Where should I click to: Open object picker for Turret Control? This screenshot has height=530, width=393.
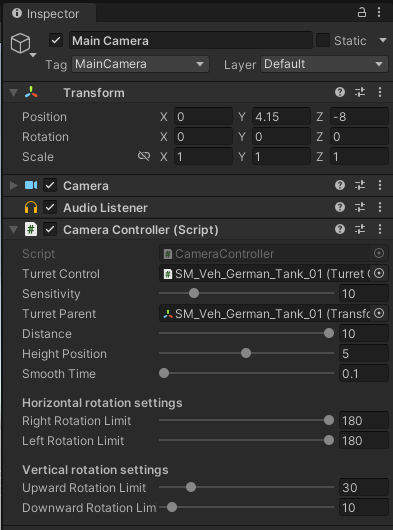pyautogui.click(x=379, y=273)
